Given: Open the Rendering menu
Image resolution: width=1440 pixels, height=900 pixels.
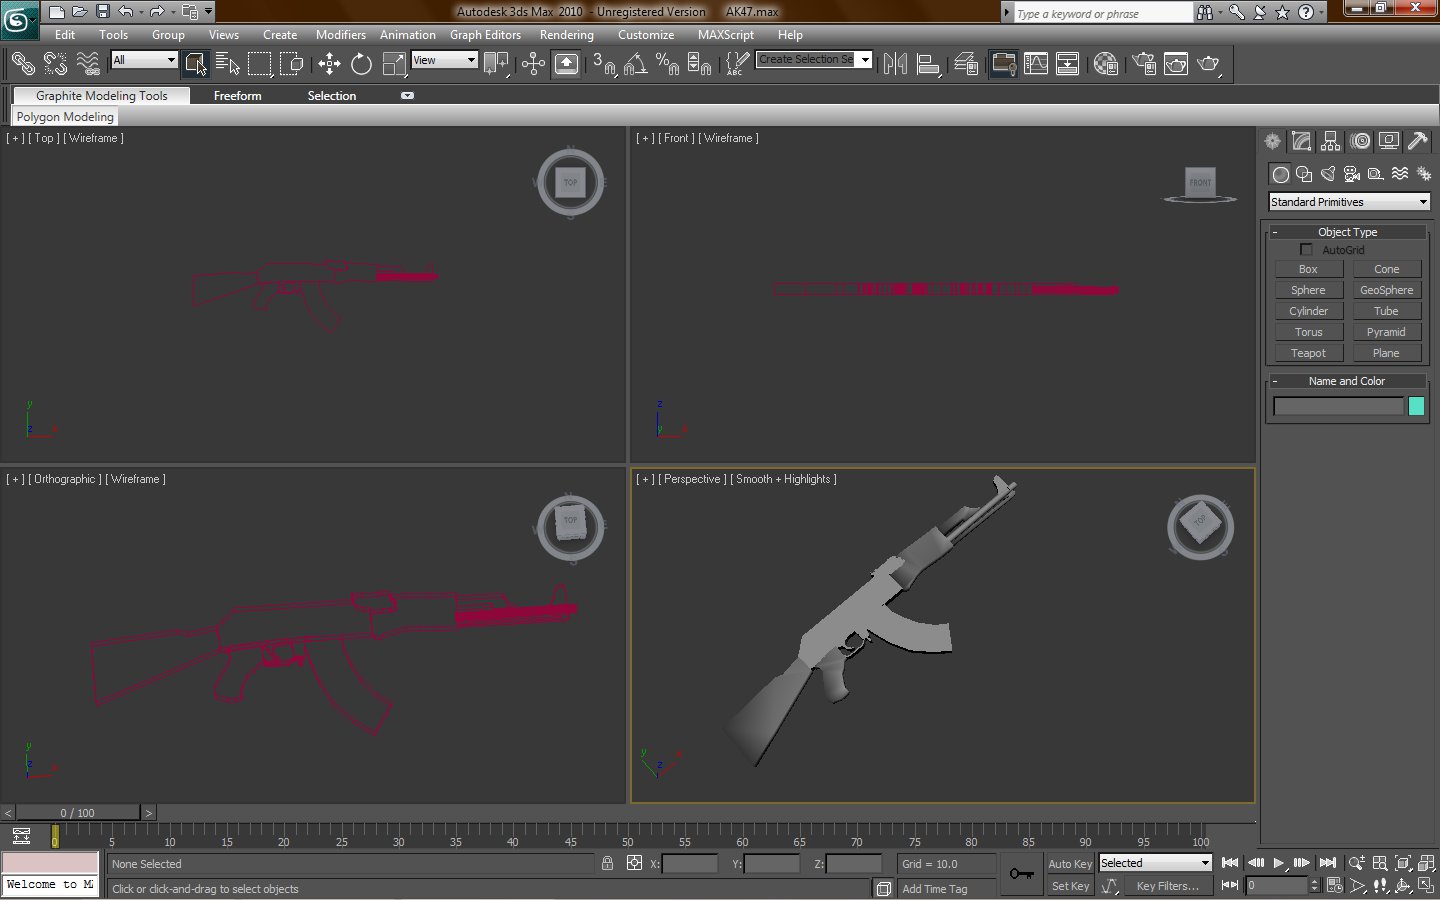Looking at the screenshot, I should click(567, 35).
